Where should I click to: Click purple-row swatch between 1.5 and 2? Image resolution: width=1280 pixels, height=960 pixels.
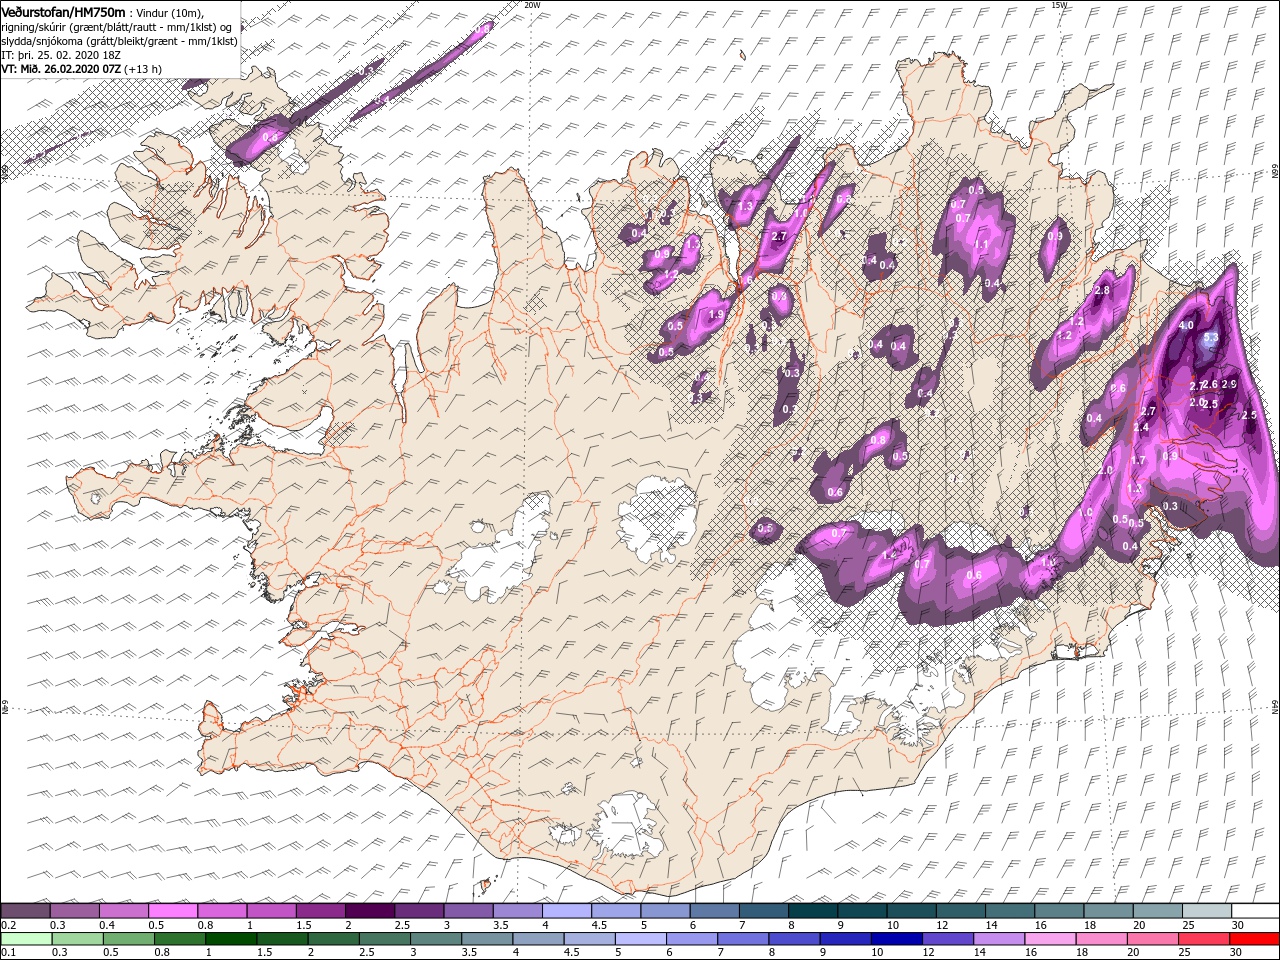(x=319, y=911)
